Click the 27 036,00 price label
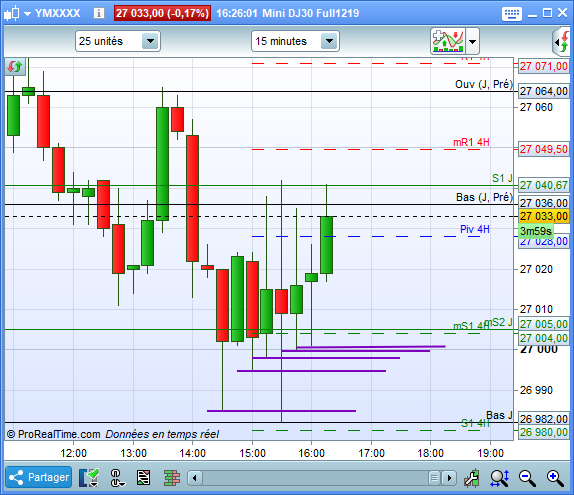The height and width of the screenshot is (495, 574). pyautogui.click(x=544, y=203)
